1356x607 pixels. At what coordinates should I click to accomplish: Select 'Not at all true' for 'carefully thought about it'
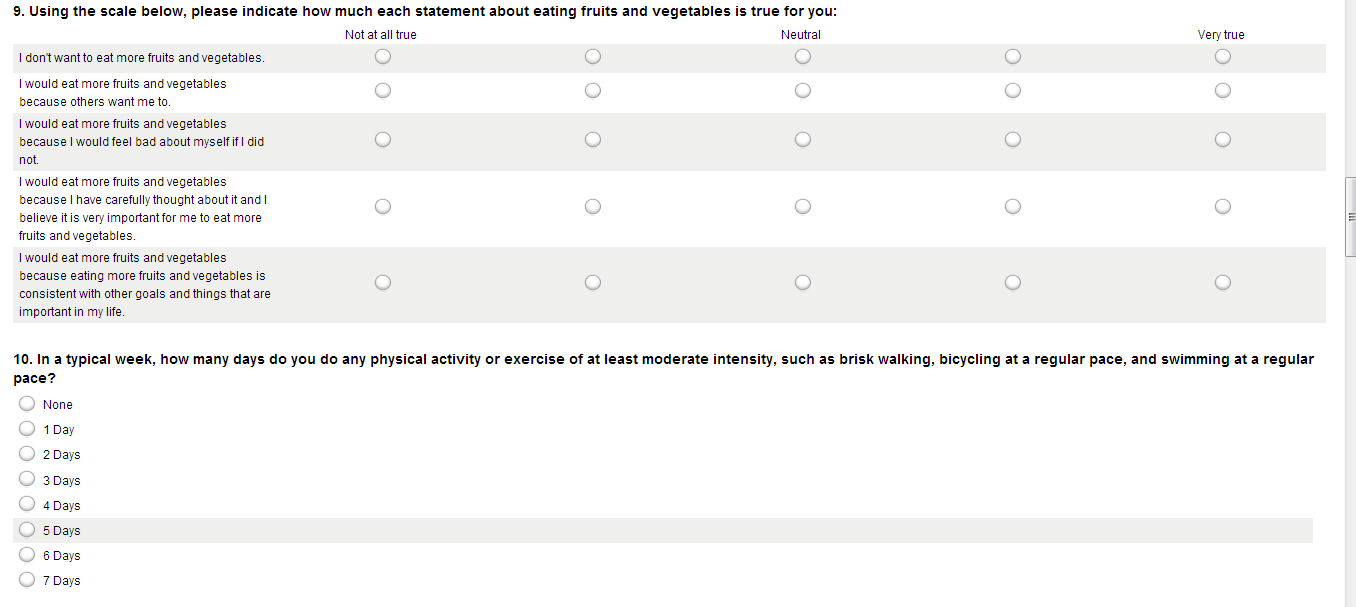pyautogui.click(x=382, y=207)
